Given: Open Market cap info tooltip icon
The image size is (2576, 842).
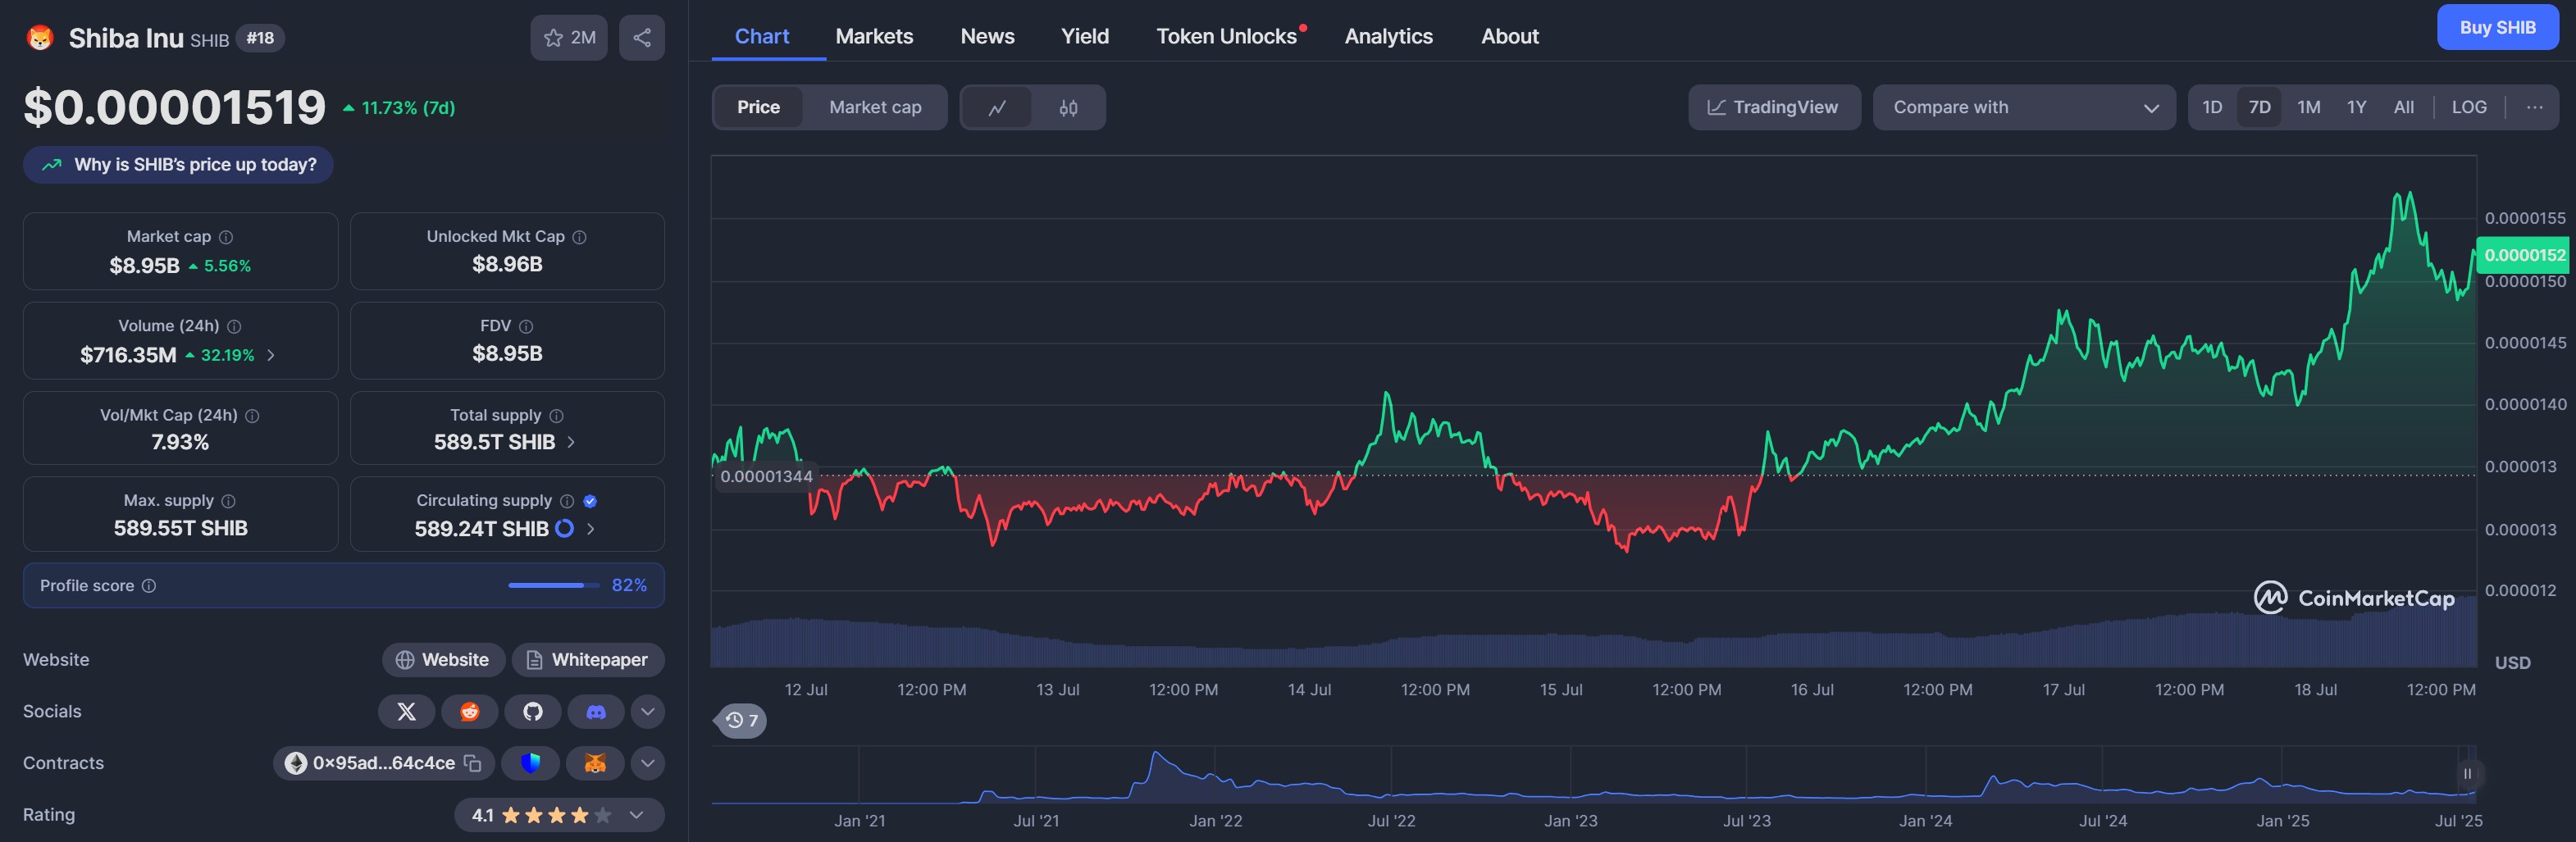Looking at the screenshot, I should click(x=226, y=237).
